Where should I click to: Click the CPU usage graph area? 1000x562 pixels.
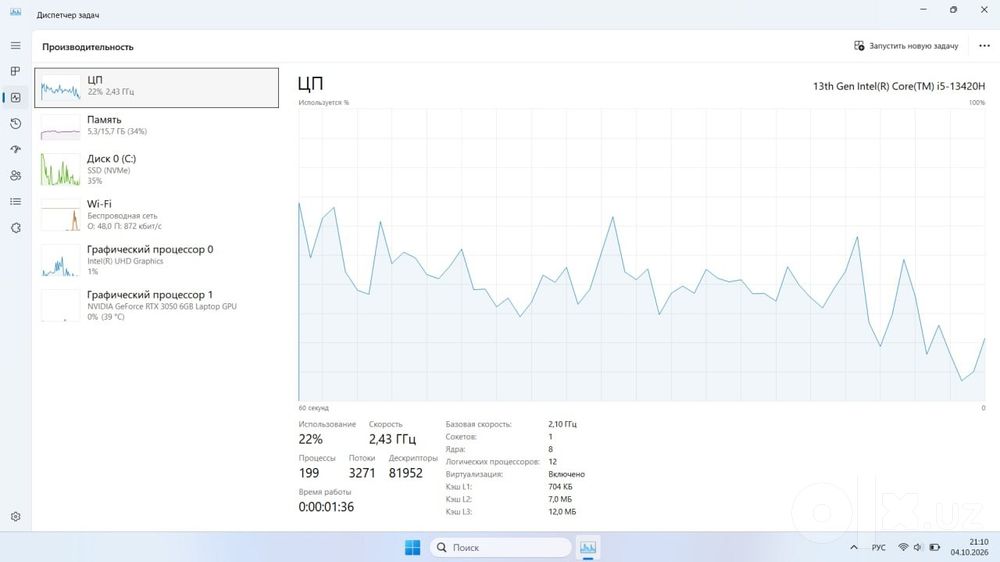coord(642,255)
